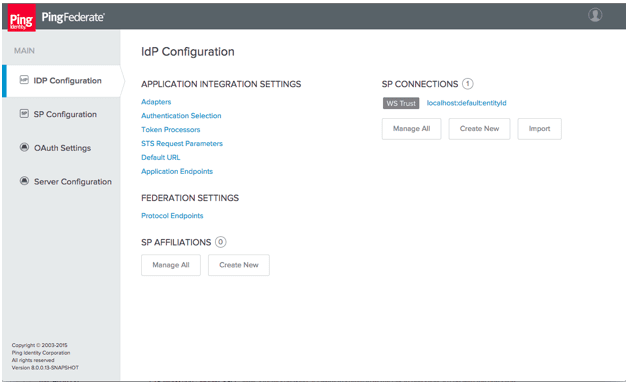Click the SP Connections count badge

[x=468, y=84]
